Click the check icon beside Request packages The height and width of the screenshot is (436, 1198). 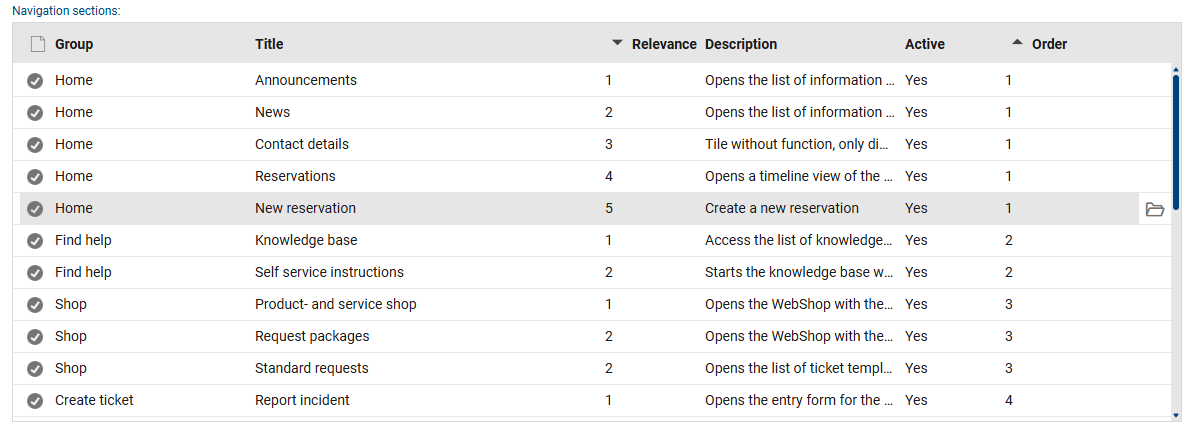(x=35, y=337)
